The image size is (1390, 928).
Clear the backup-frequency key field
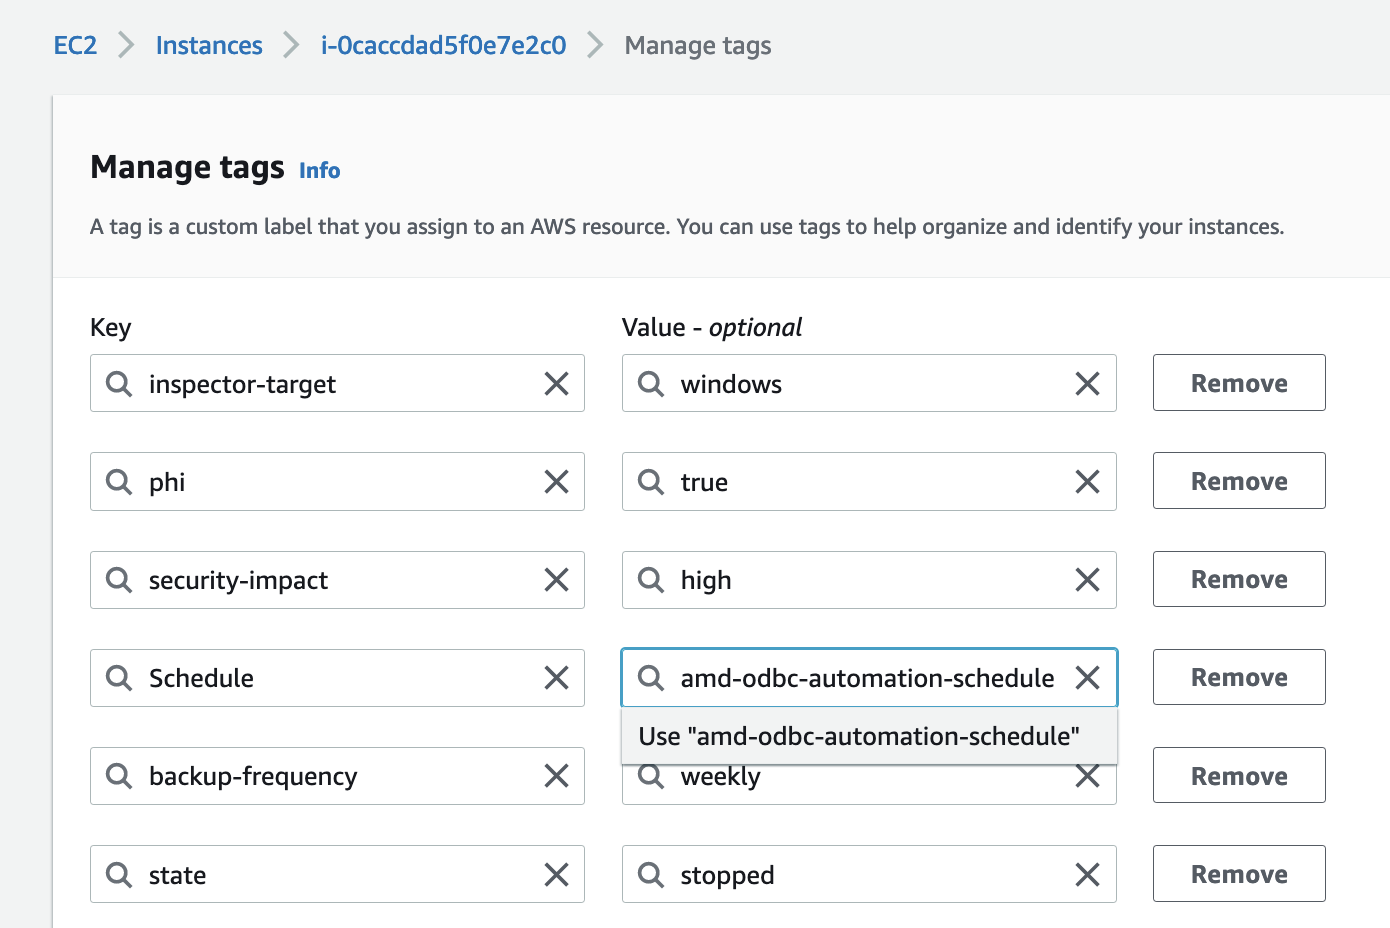(x=556, y=776)
